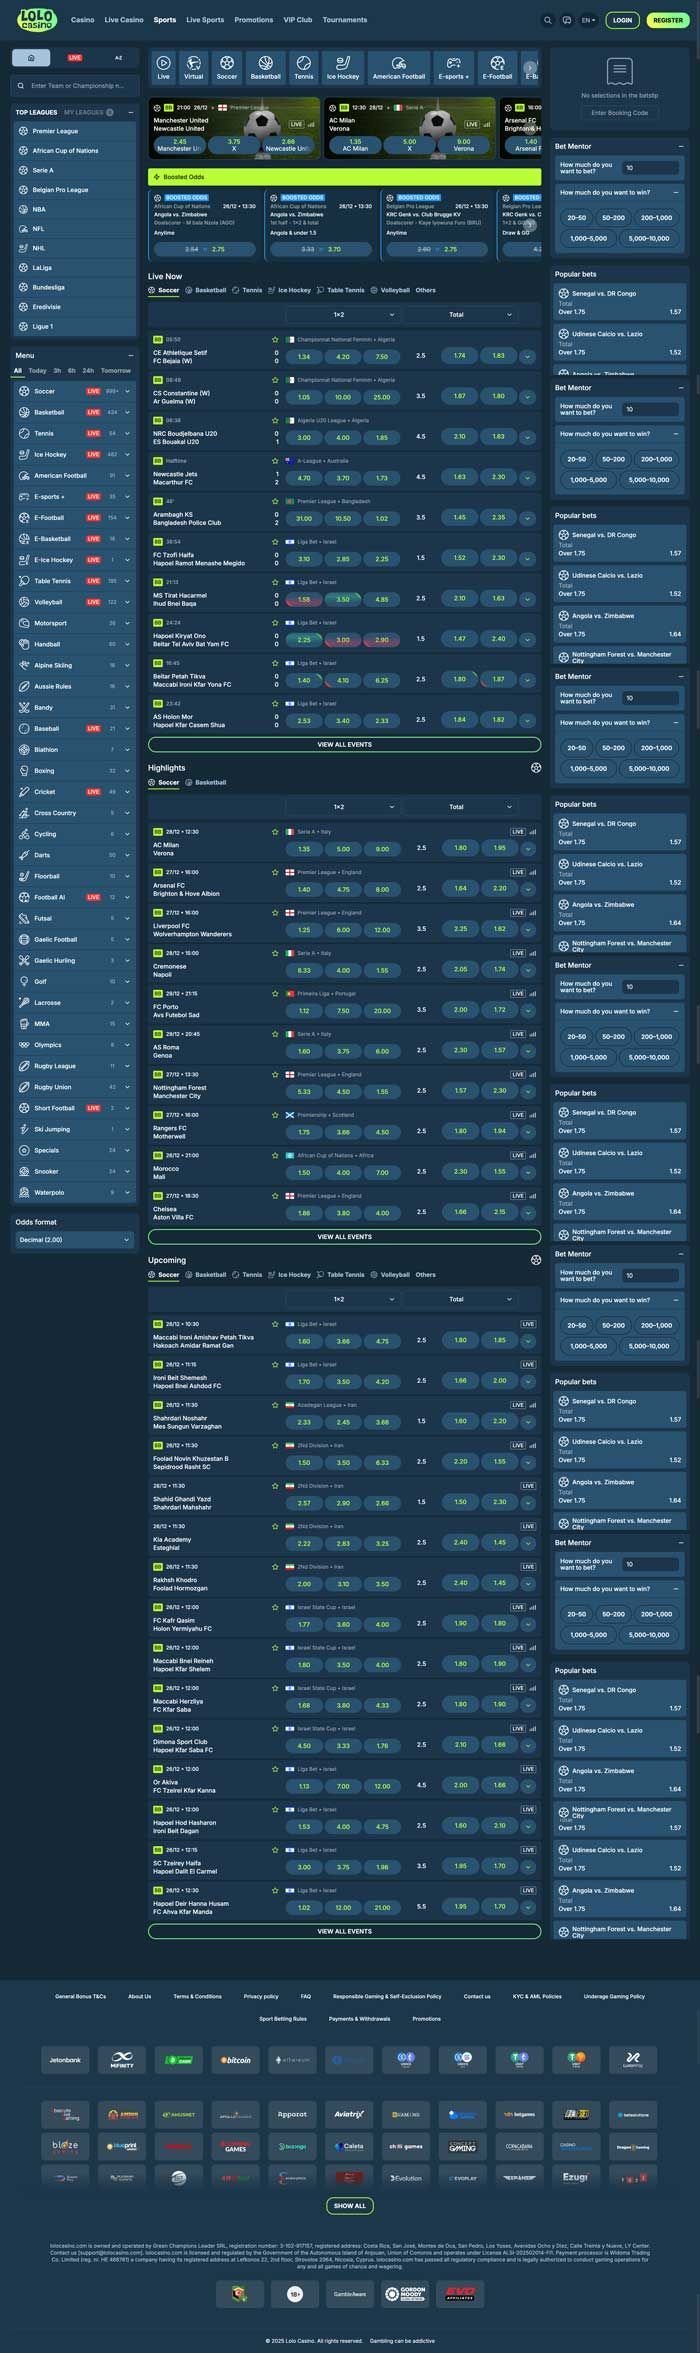The width and height of the screenshot is (700, 2353).
Task: Favorite the Newcastle Jets vs Macarthur FC match
Action: 276,461
